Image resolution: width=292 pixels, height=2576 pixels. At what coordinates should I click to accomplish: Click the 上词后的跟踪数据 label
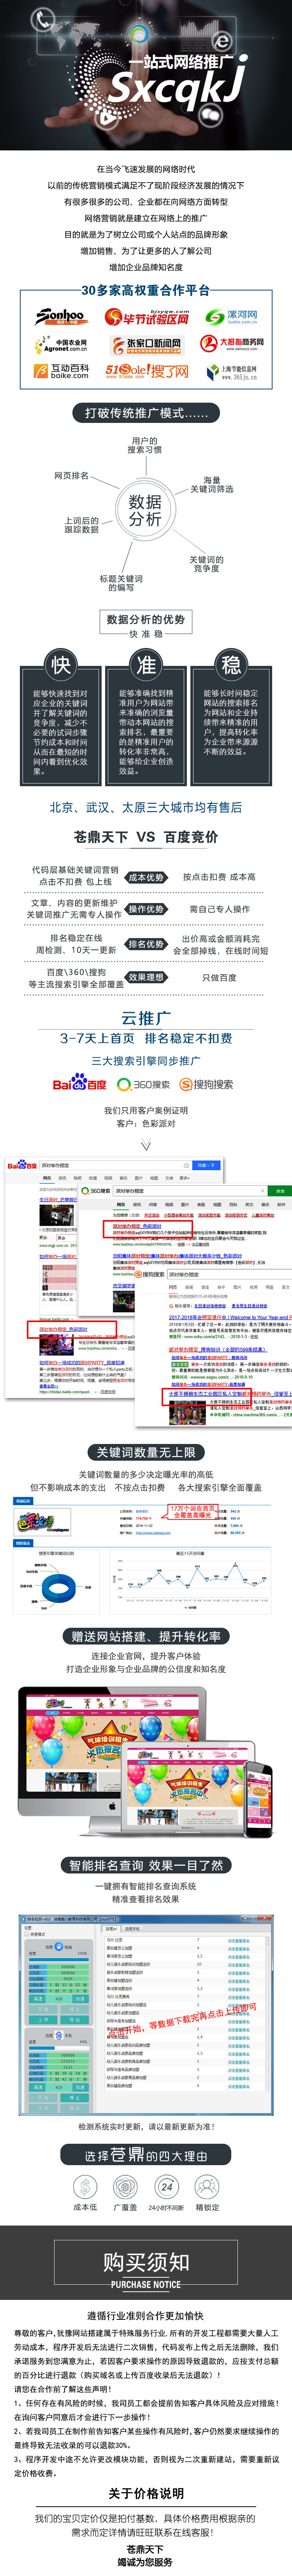[x=82, y=525]
